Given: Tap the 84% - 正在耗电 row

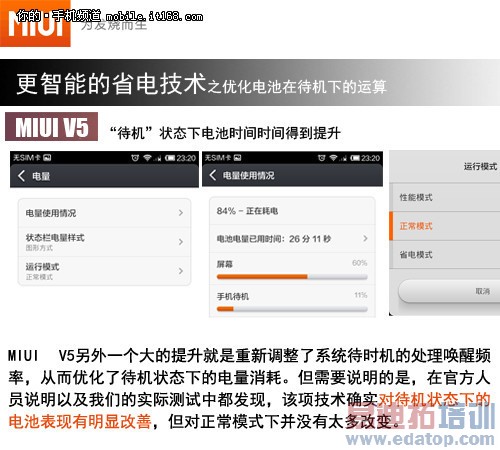Looking at the screenshot, I should (x=292, y=211).
